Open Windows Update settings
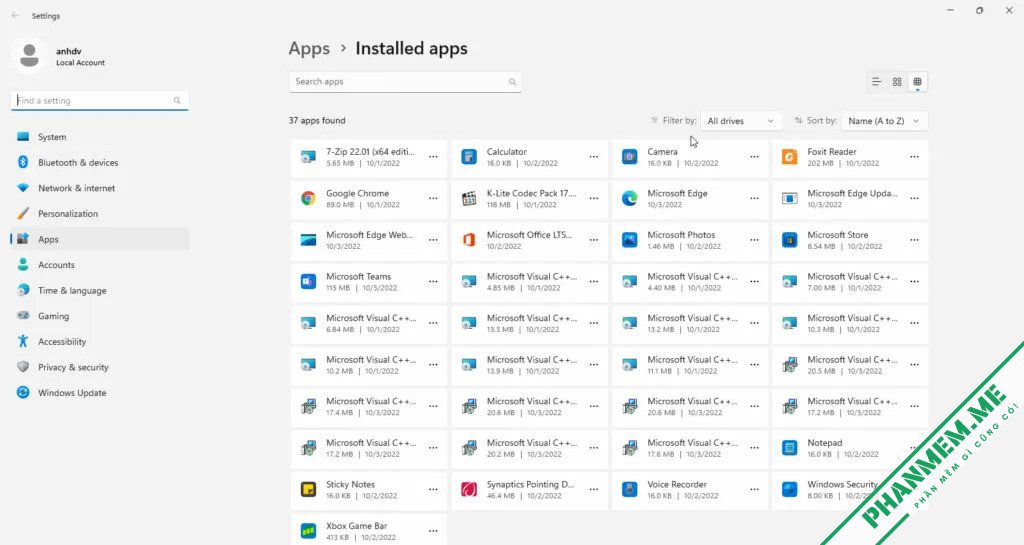The image size is (1024, 545). pyautogui.click(x=100, y=393)
